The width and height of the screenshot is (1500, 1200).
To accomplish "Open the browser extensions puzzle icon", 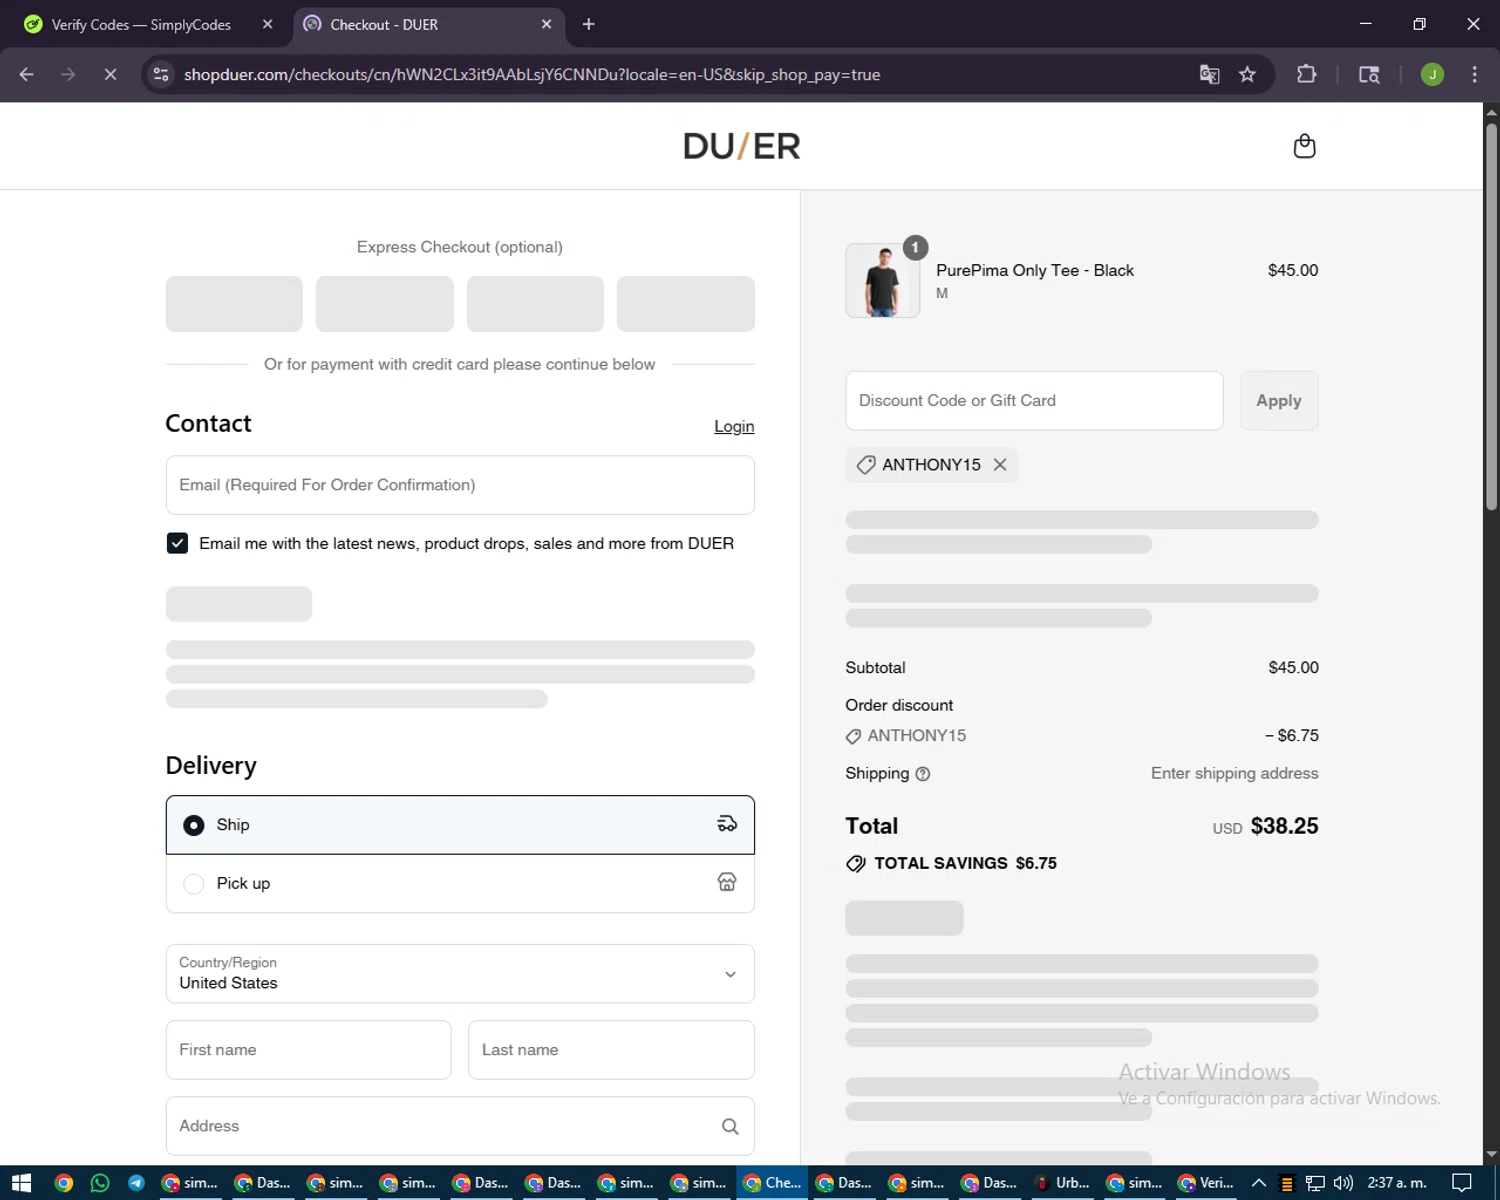I will [x=1306, y=74].
